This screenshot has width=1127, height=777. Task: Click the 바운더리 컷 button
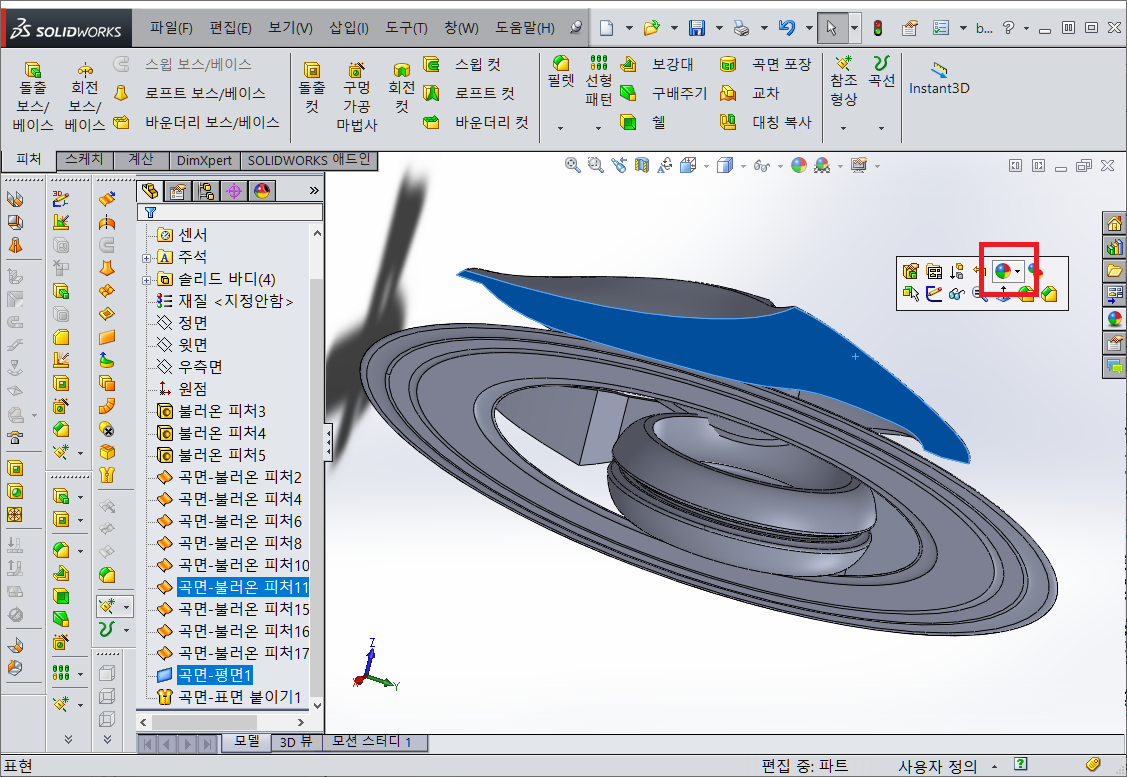[476, 123]
